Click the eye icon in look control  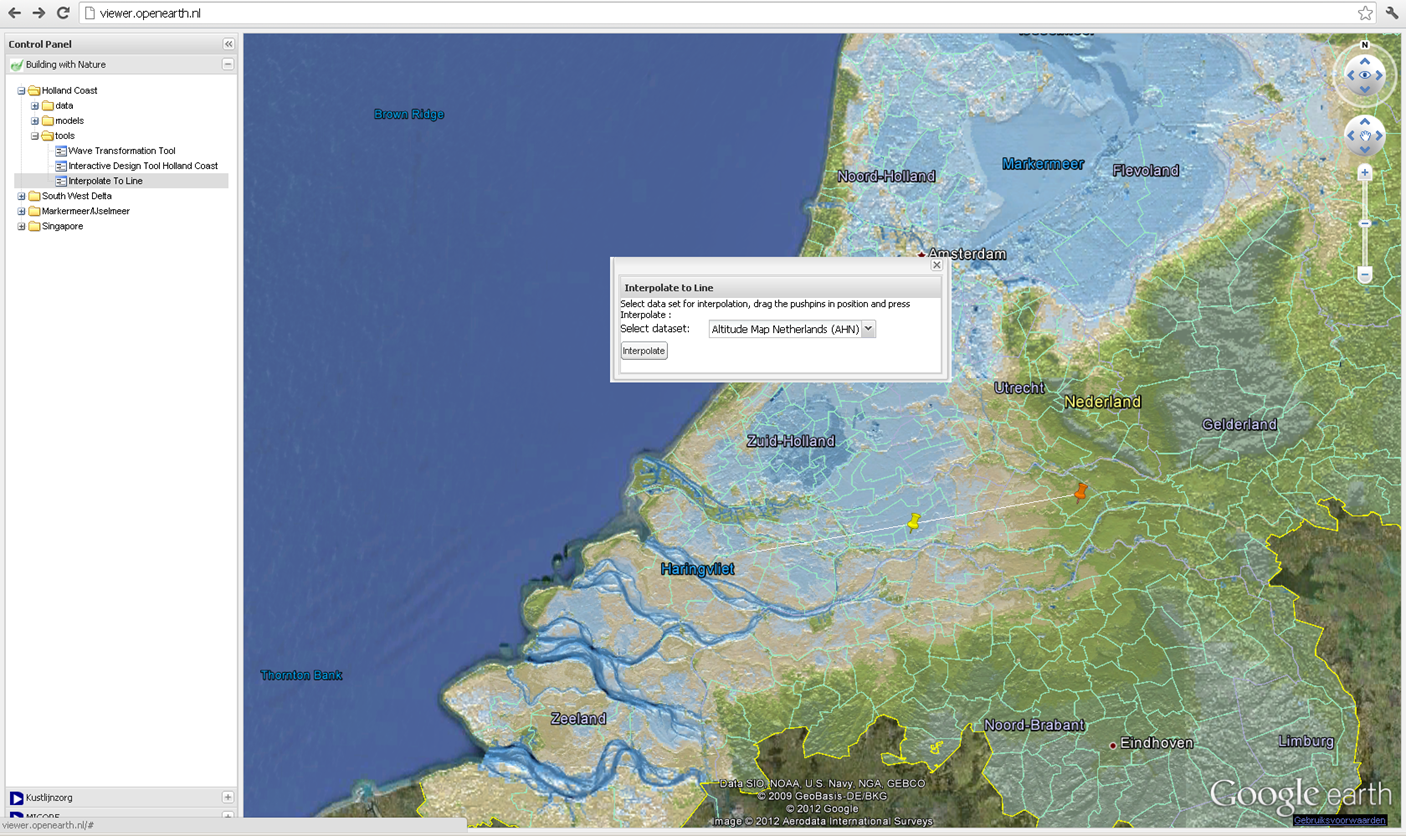pyautogui.click(x=1365, y=75)
